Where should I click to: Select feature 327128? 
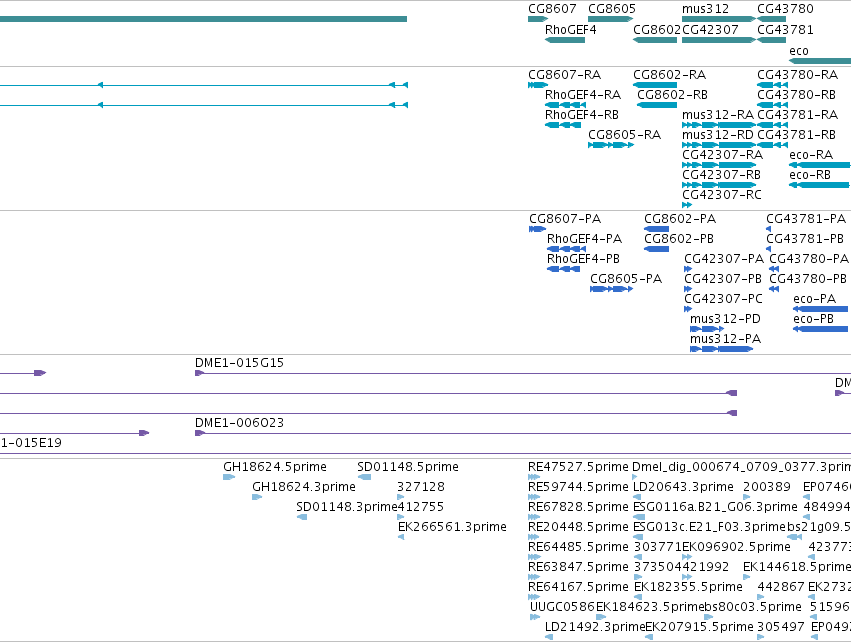click(421, 487)
